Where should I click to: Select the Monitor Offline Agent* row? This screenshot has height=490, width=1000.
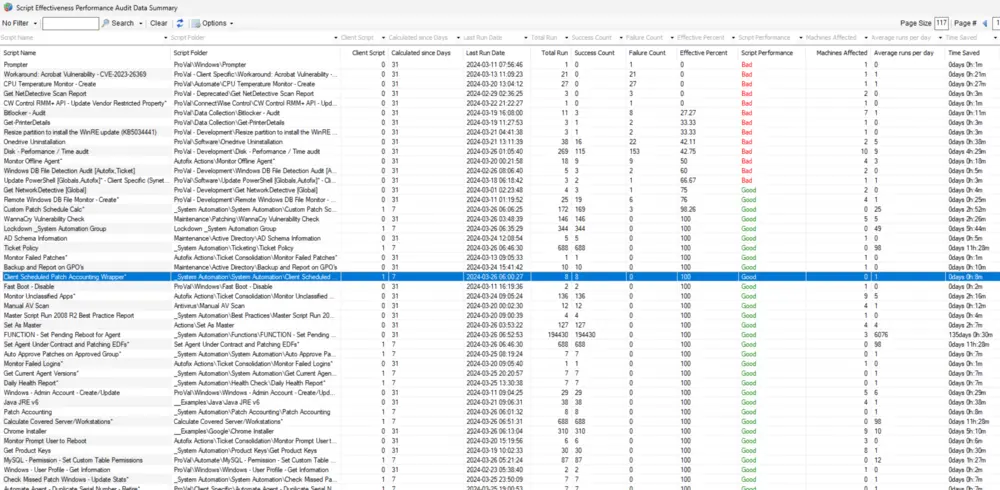(x=500, y=161)
